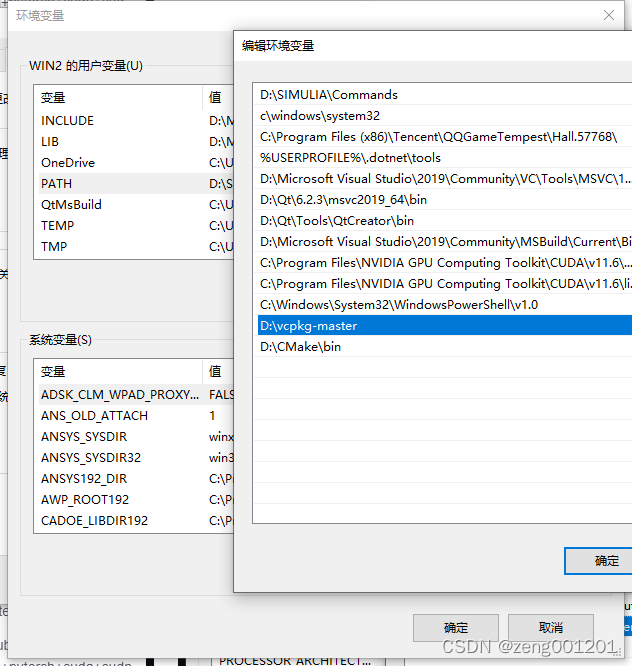632x666 pixels.
Task: Click the 值 header in user variables
Action: pos(218,98)
